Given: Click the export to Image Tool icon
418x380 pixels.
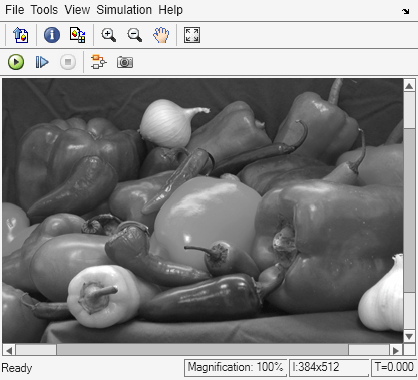Looking at the screenshot, I should [21, 35].
